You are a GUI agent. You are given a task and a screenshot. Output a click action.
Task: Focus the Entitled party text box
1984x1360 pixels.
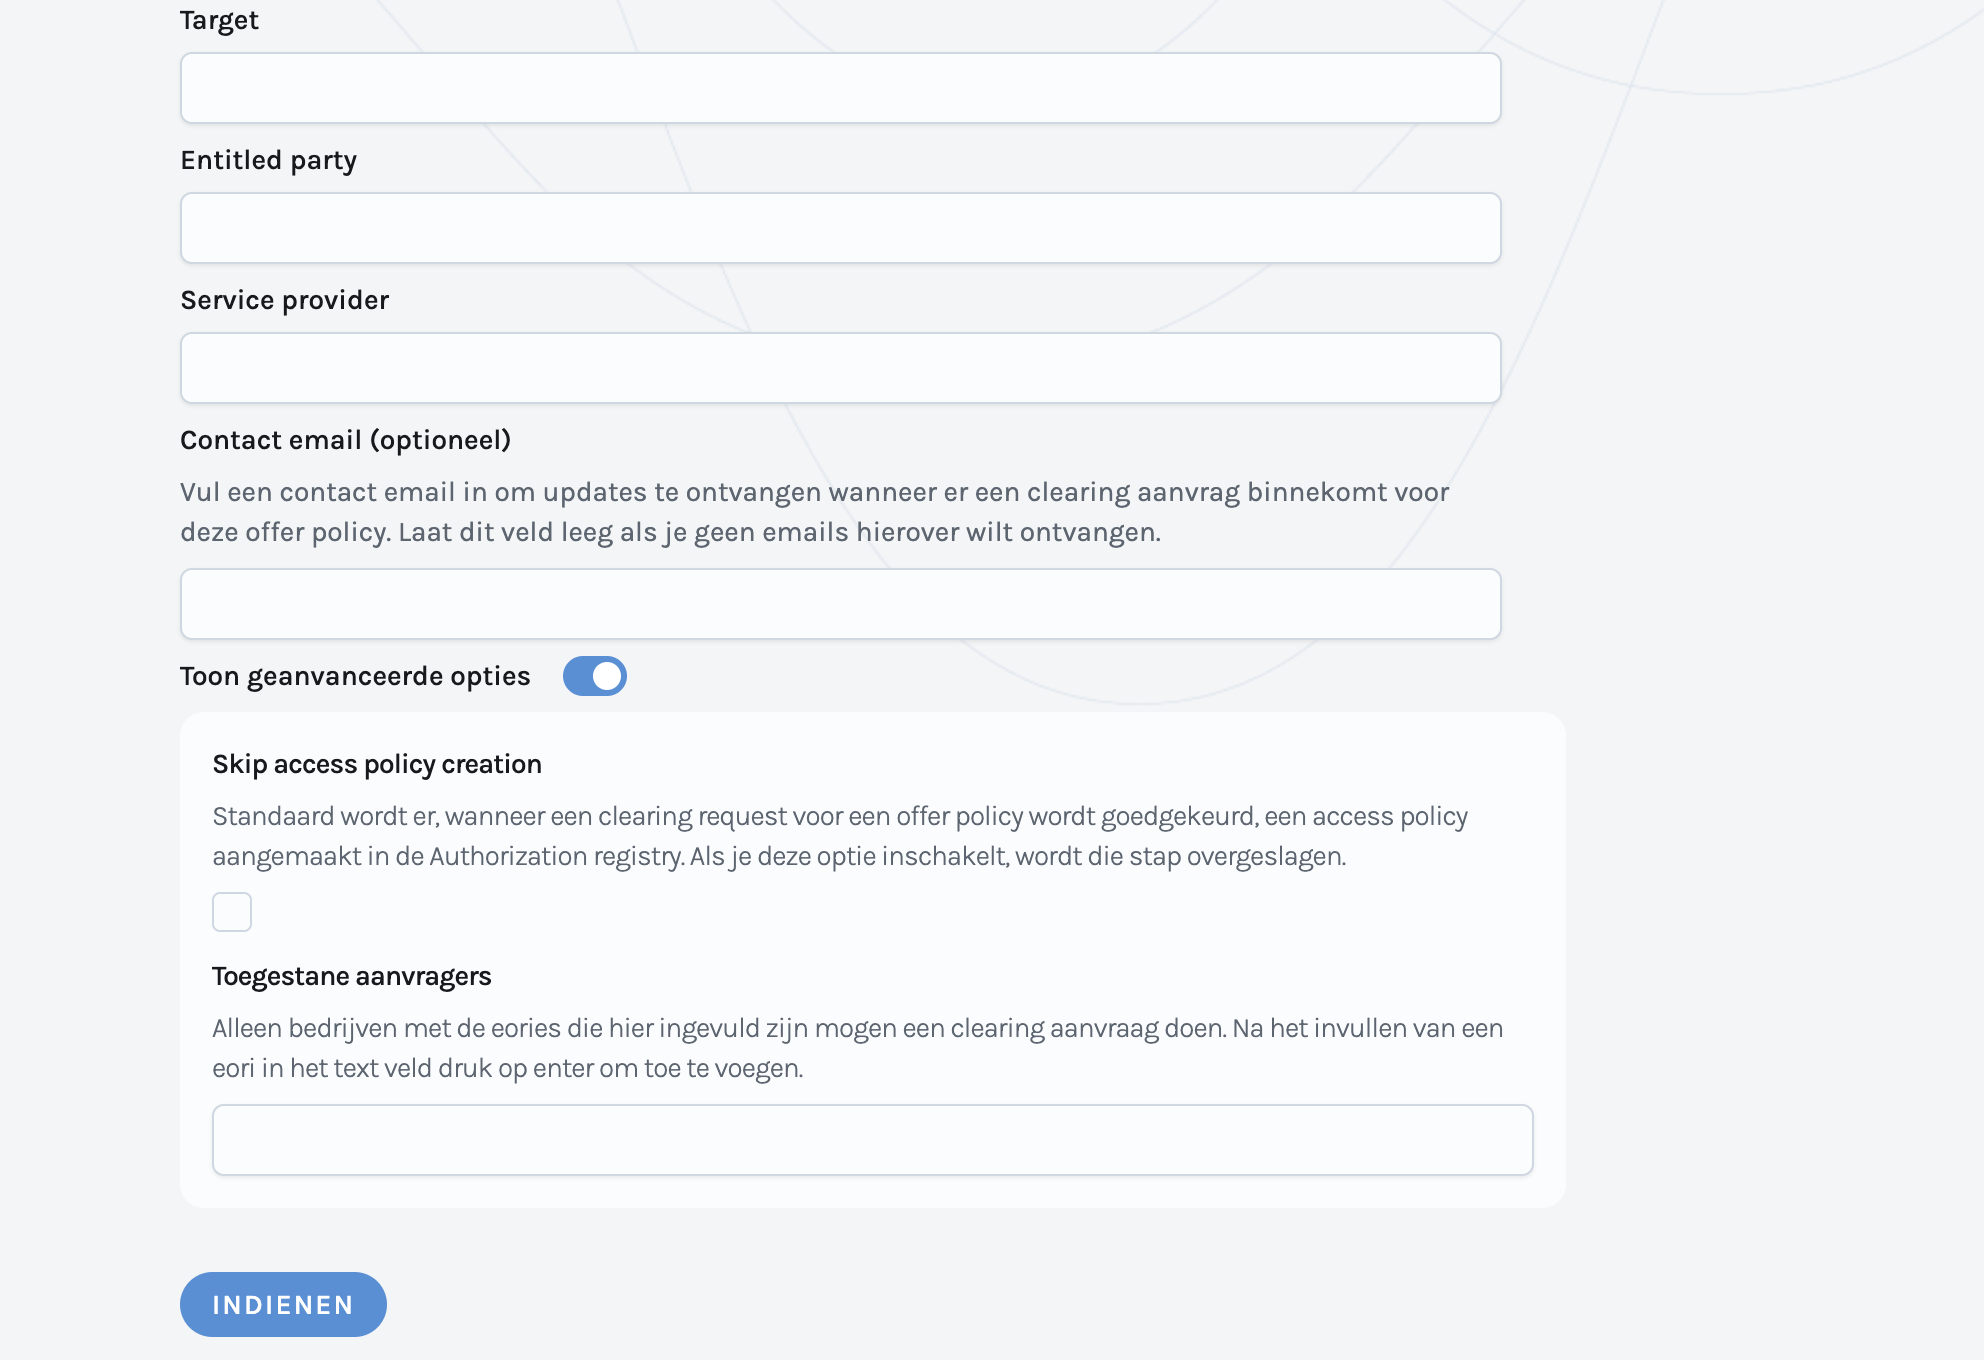click(x=840, y=228)
